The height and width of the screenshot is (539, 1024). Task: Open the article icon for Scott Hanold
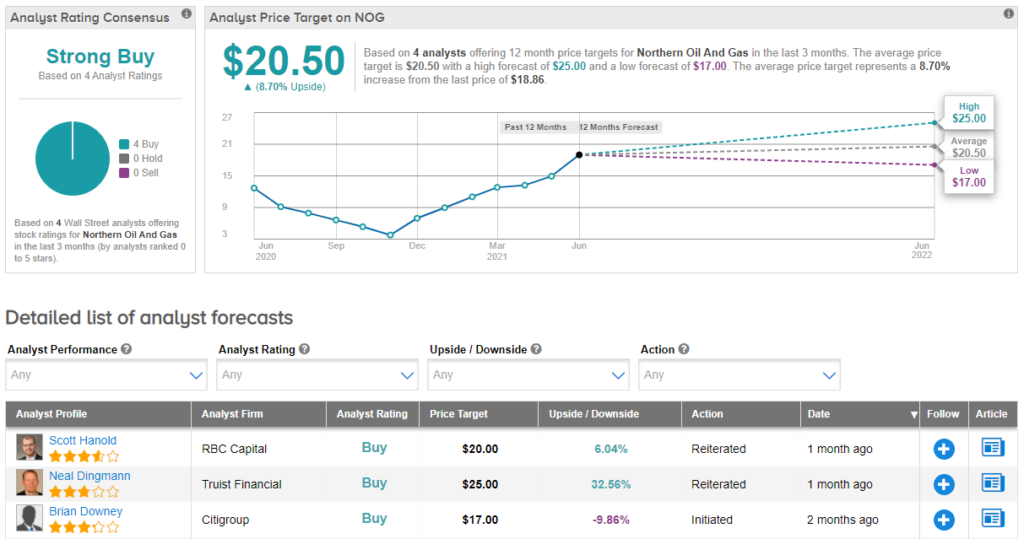click(992, 448)
